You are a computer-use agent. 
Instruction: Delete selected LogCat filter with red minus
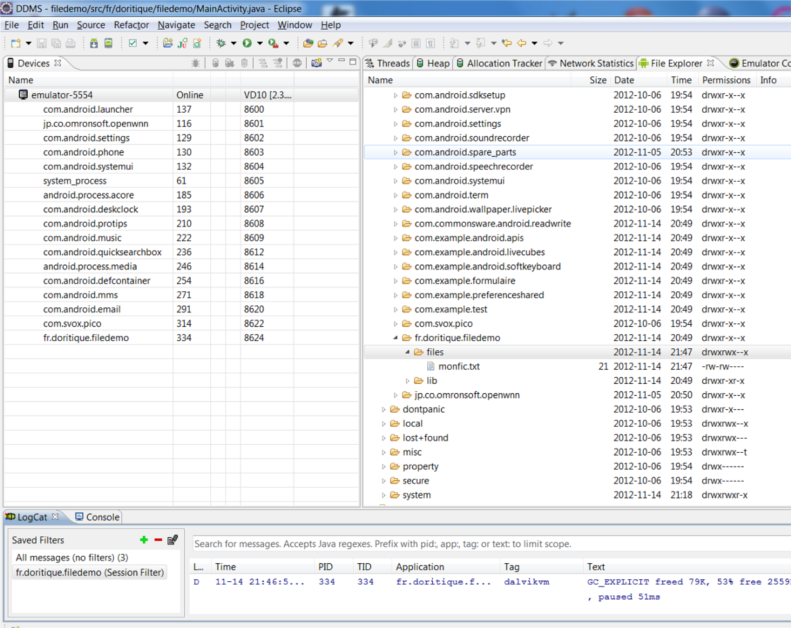(158, 540)
